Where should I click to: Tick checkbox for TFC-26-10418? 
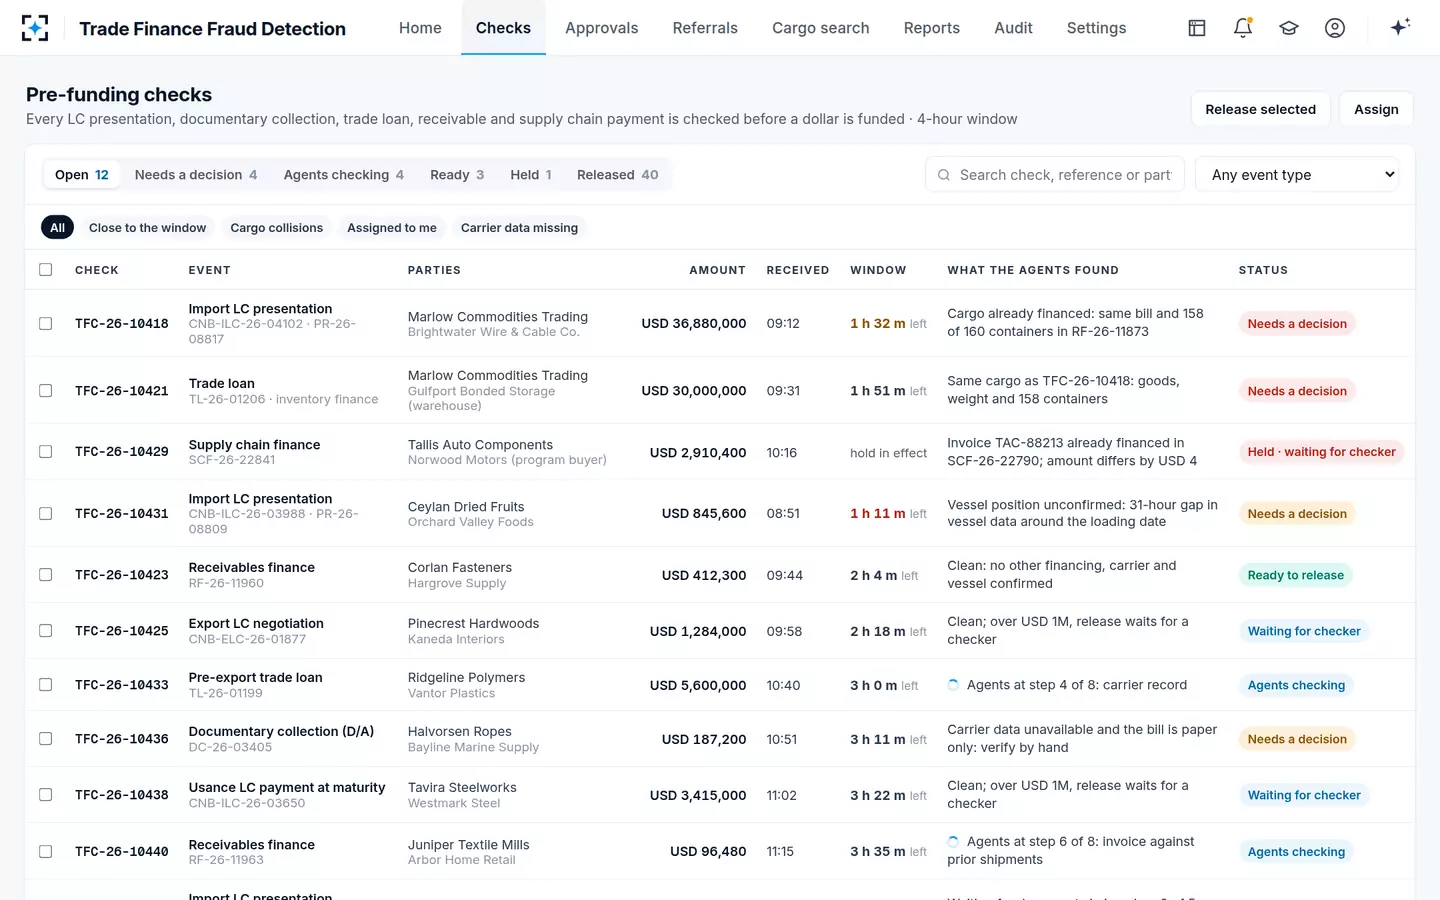pos(45,323)
